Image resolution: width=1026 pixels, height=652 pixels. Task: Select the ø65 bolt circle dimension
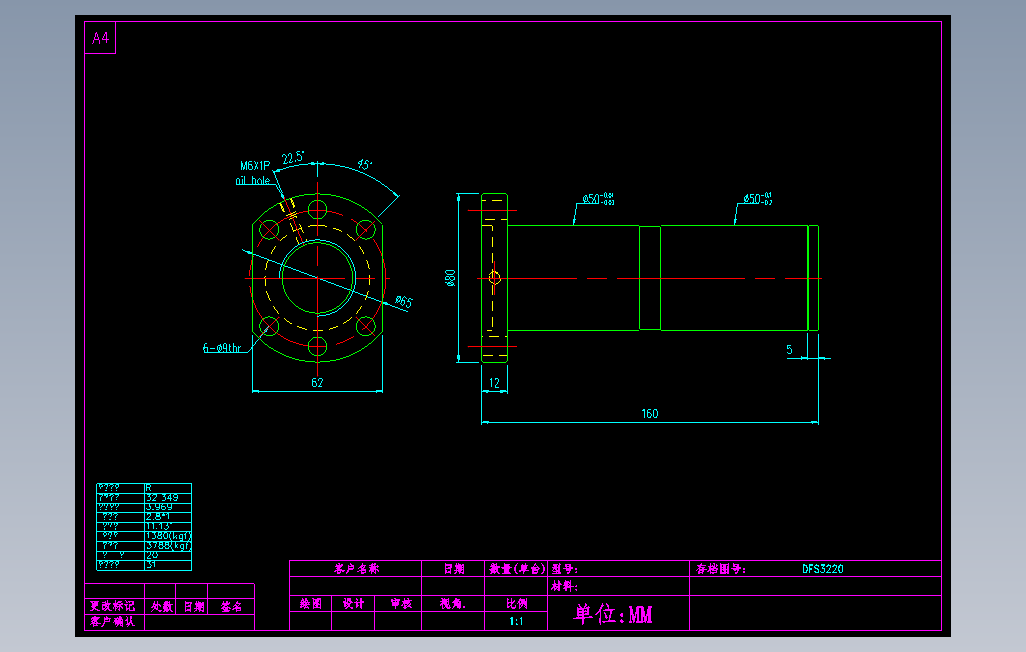click(x=404, y=302)
